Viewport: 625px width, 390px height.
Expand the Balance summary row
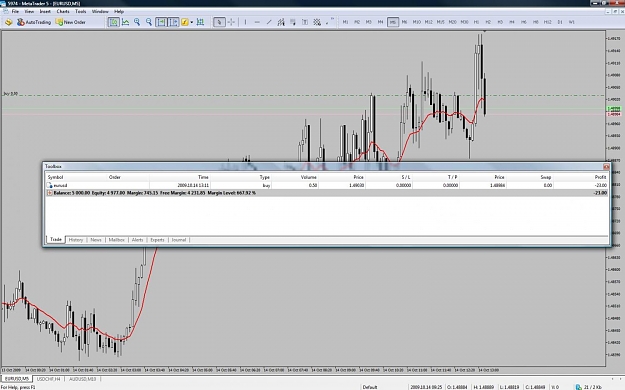(x=49, y=193)
